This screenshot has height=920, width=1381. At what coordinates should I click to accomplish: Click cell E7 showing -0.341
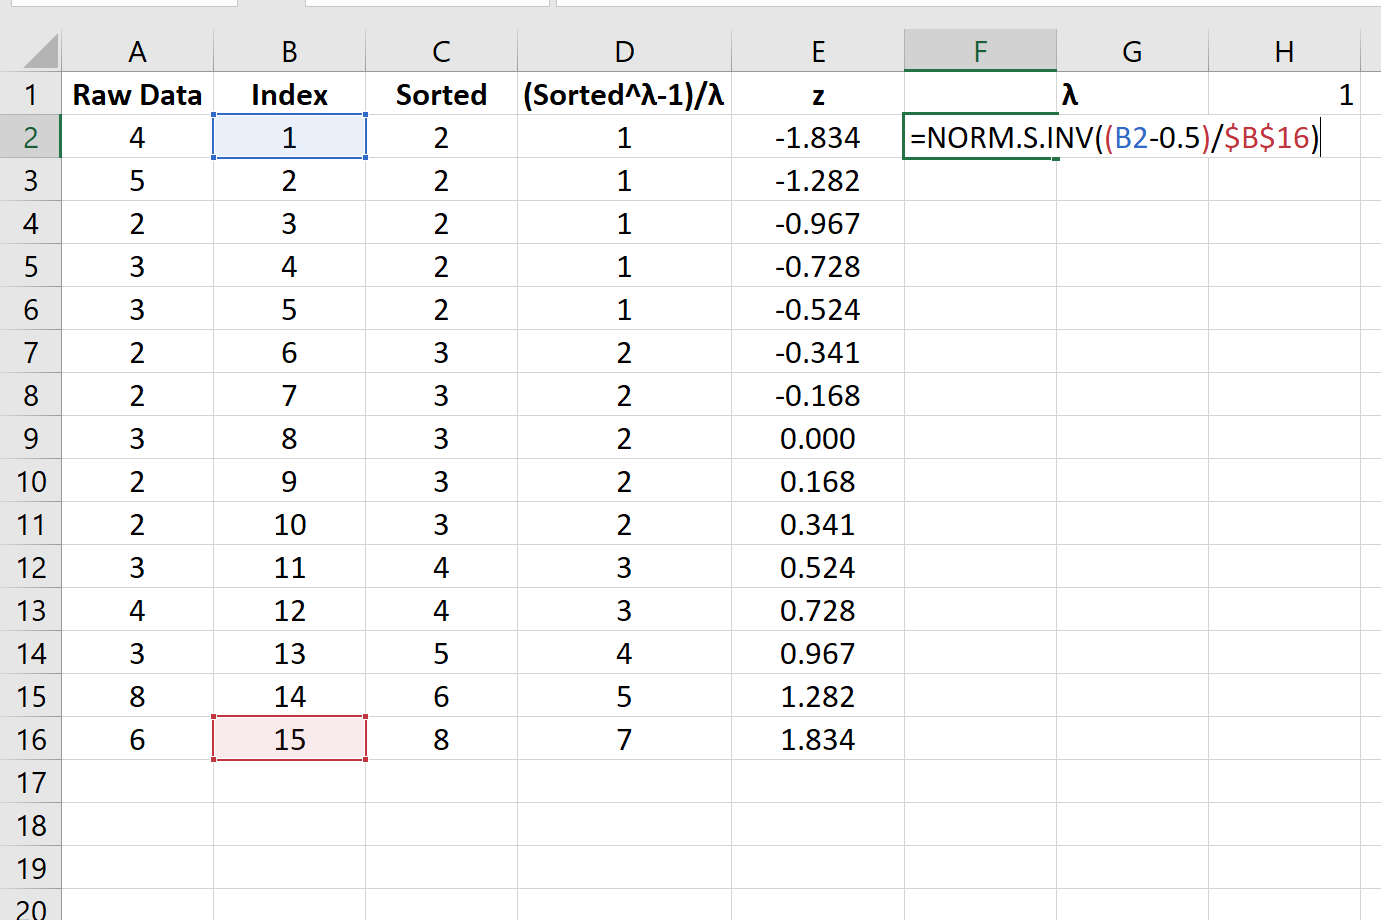pos(818,352)
